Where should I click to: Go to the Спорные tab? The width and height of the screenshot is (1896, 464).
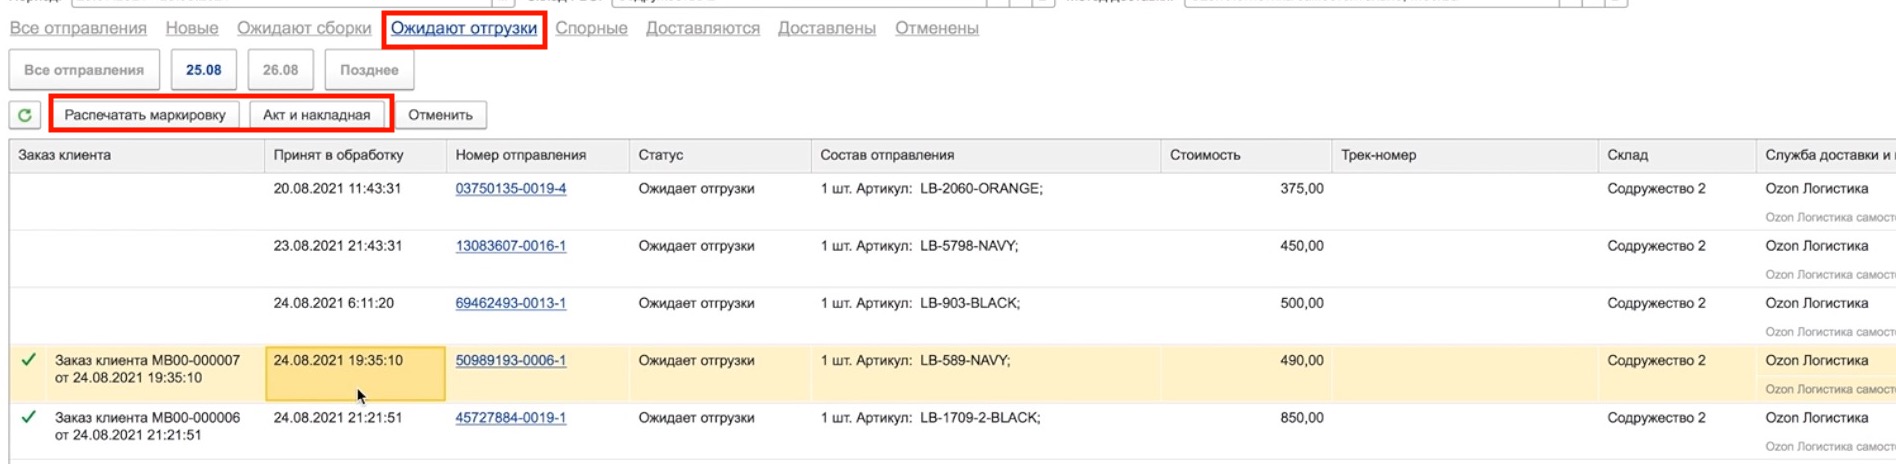(592, 28)
